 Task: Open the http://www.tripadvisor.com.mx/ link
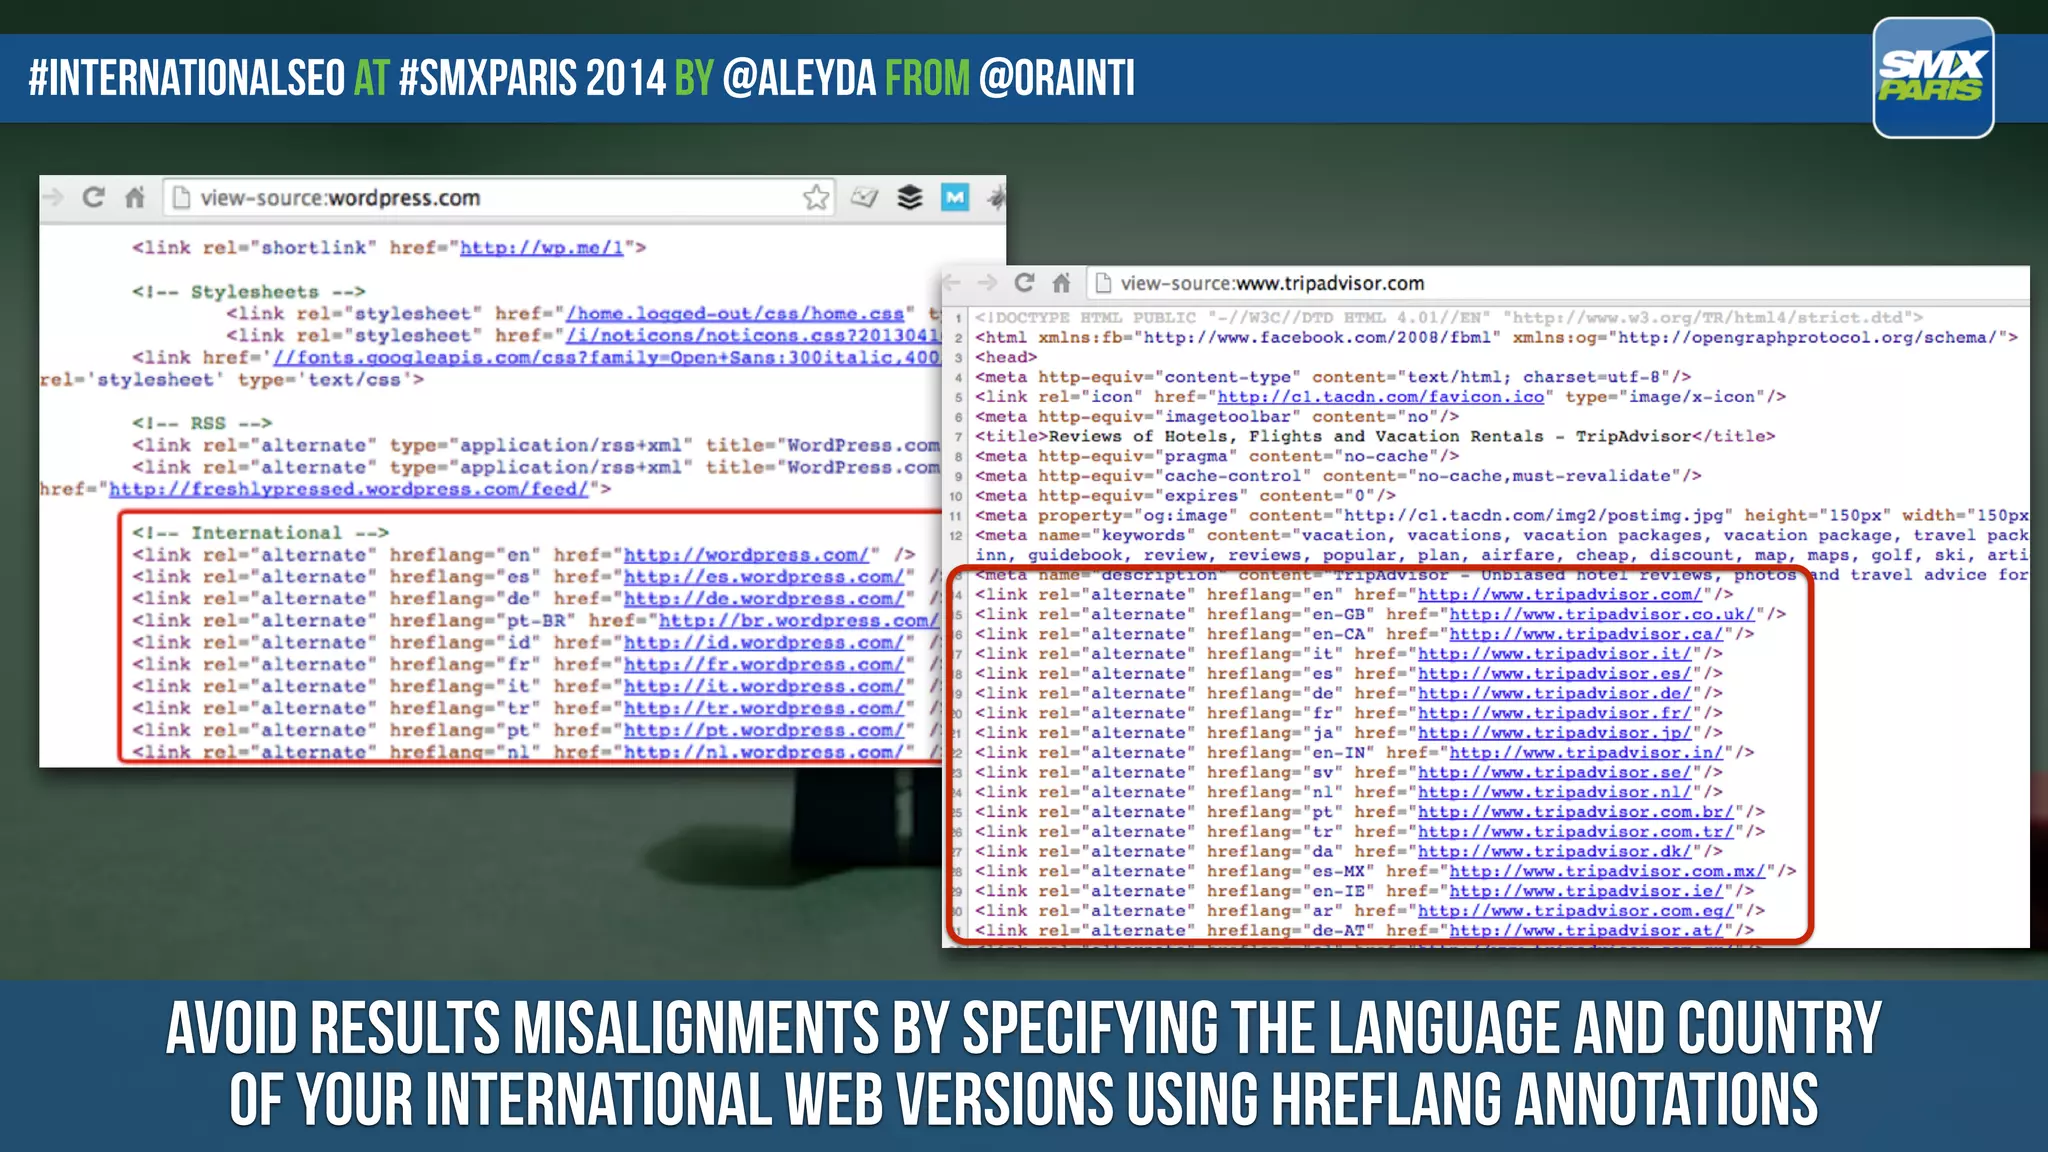coord(1608,872)
